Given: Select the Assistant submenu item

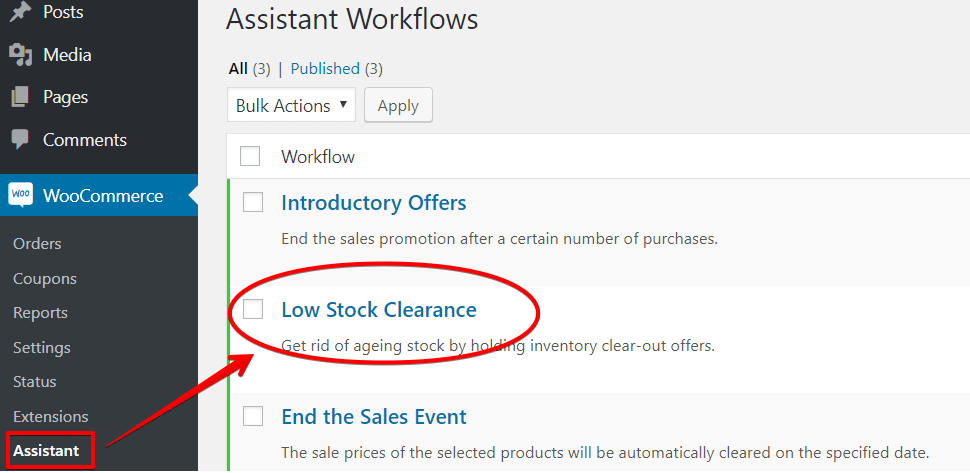Looking at the screenshot, I should 46,451.
